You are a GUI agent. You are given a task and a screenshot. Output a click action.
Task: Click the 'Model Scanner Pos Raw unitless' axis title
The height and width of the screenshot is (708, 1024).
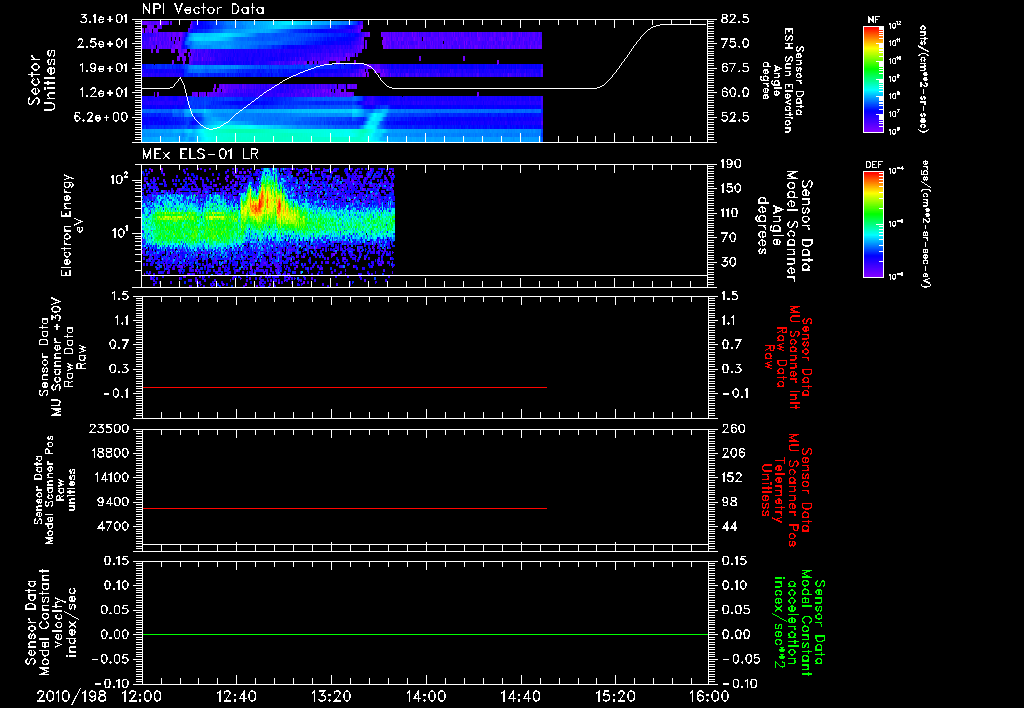(x=55, y=490)
